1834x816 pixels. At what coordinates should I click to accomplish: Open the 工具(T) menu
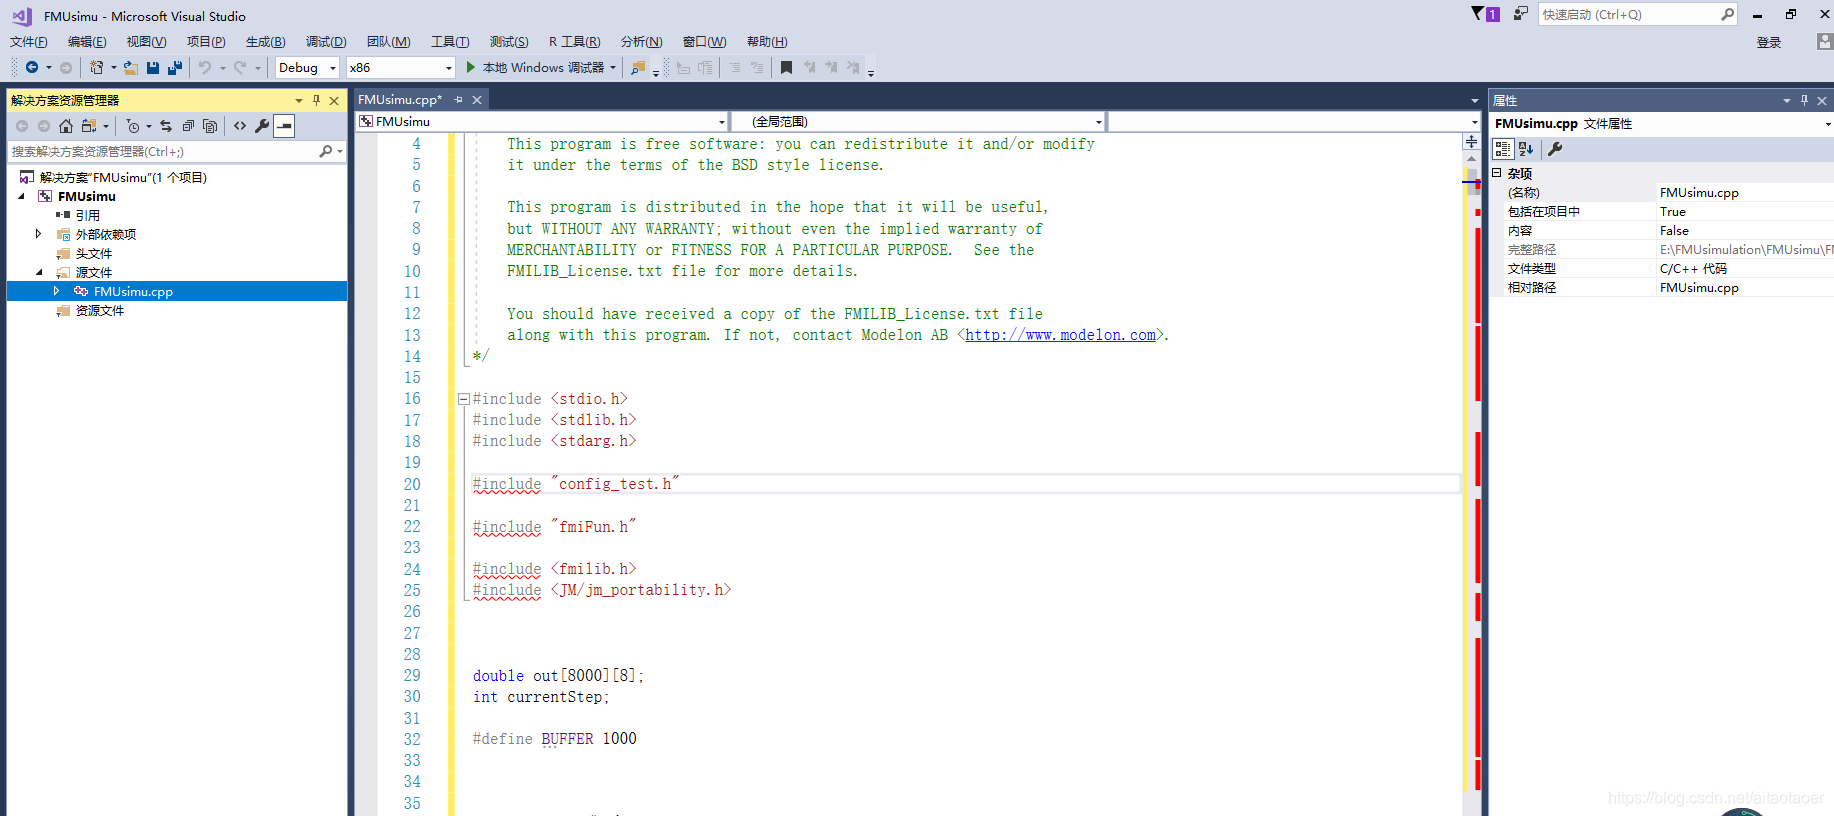click(450, 41)
